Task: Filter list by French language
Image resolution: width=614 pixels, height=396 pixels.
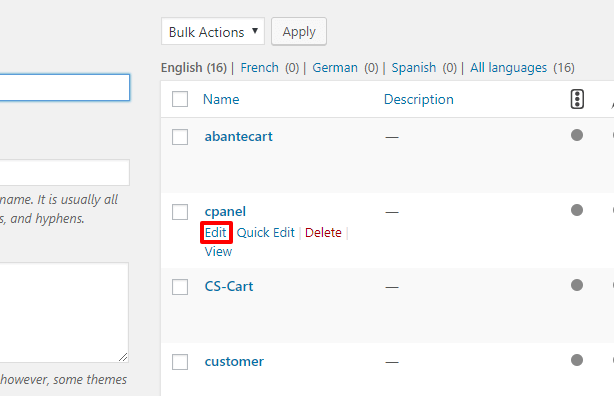Action: tap(259, 68)
